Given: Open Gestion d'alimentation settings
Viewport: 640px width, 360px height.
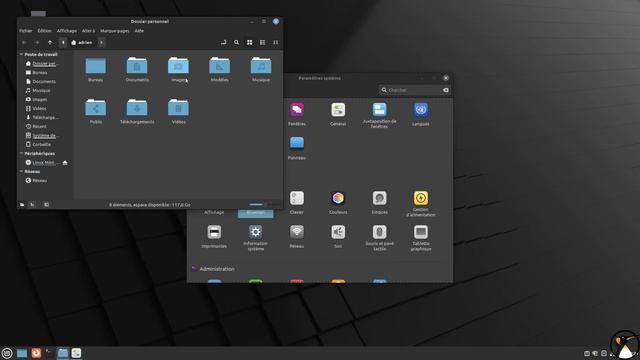Looking at the screenshot, I should (421, 204).
